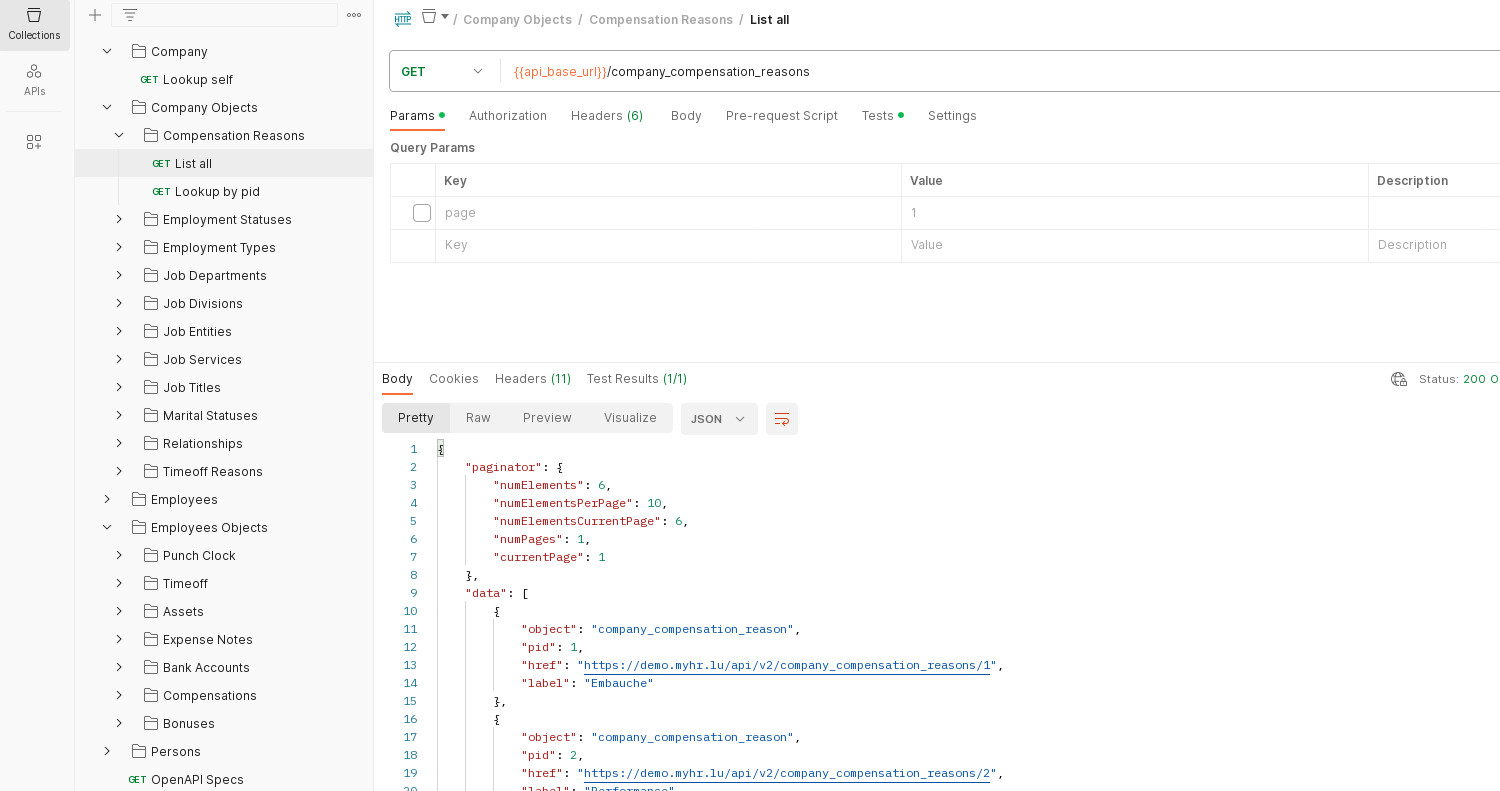
Task: Select the Marital Statuses folder
Action: tap(210, 415)
